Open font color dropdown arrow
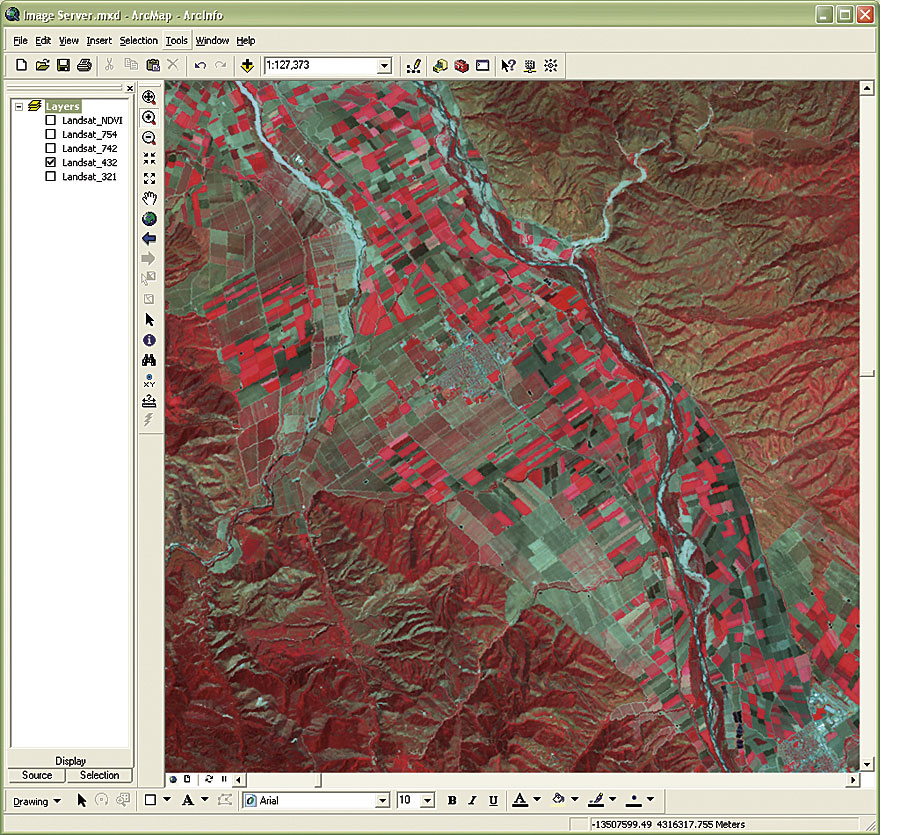Viewport: 900px width, 835px height. click(537, 799)
